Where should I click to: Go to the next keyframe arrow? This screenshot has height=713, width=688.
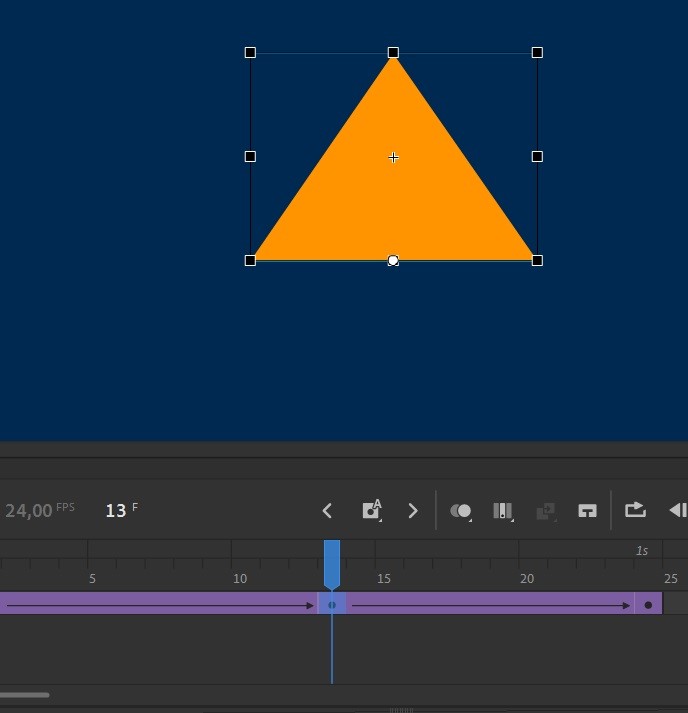413,511
